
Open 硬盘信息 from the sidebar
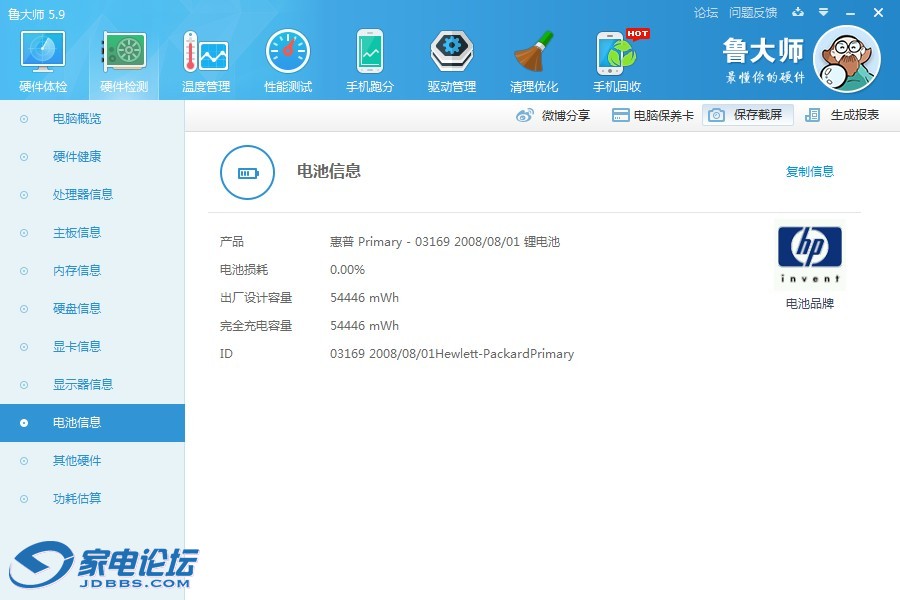[77, 309]
